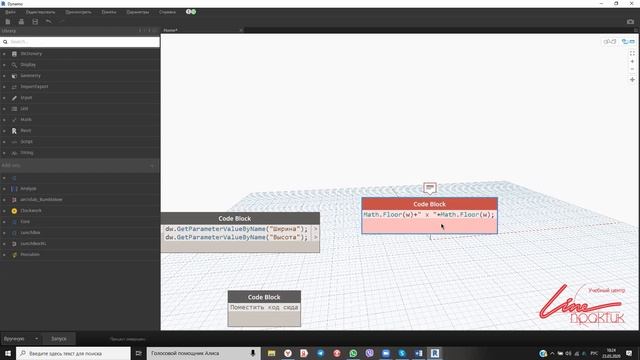The width and height of the screenshot is (640, 360).
Task: Click the String category icon
Action: pos(14,153)
